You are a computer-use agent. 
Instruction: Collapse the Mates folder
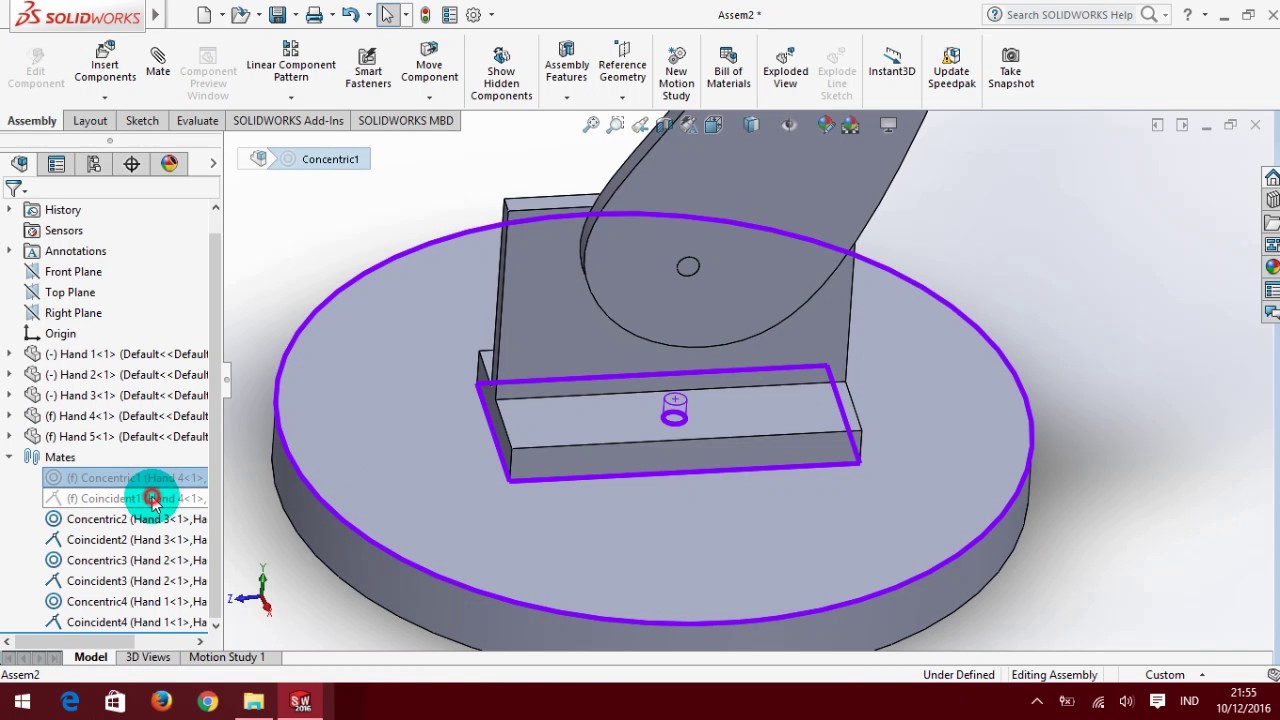point(9,457)
